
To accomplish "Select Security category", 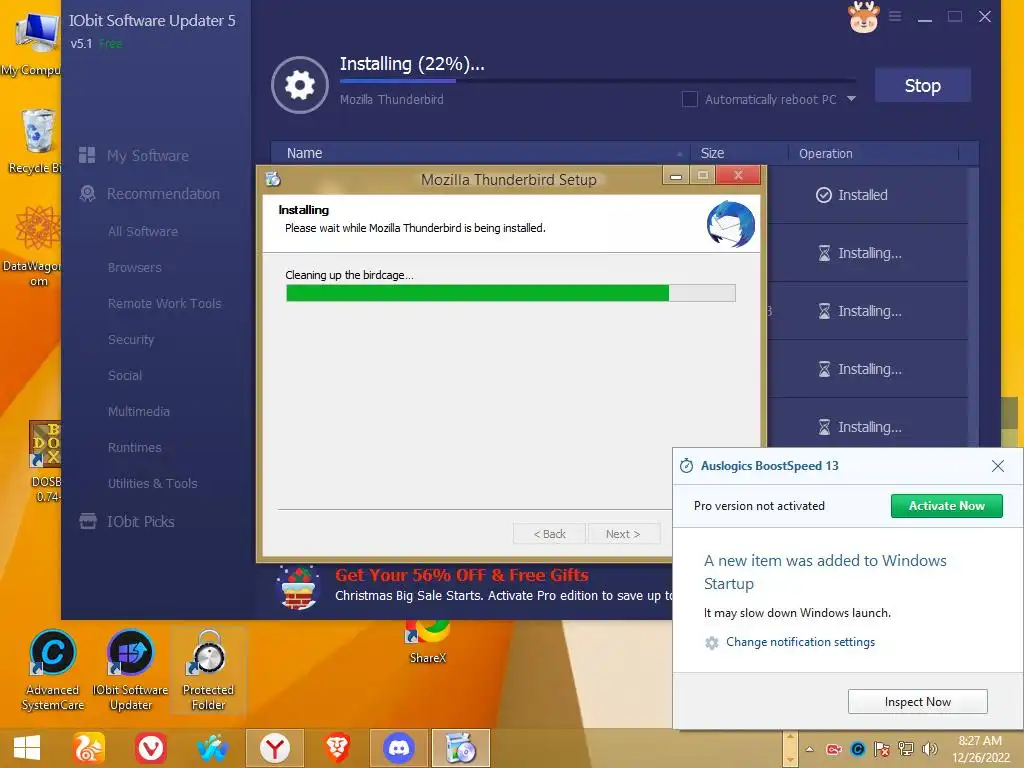I will [x=131, y=340].
